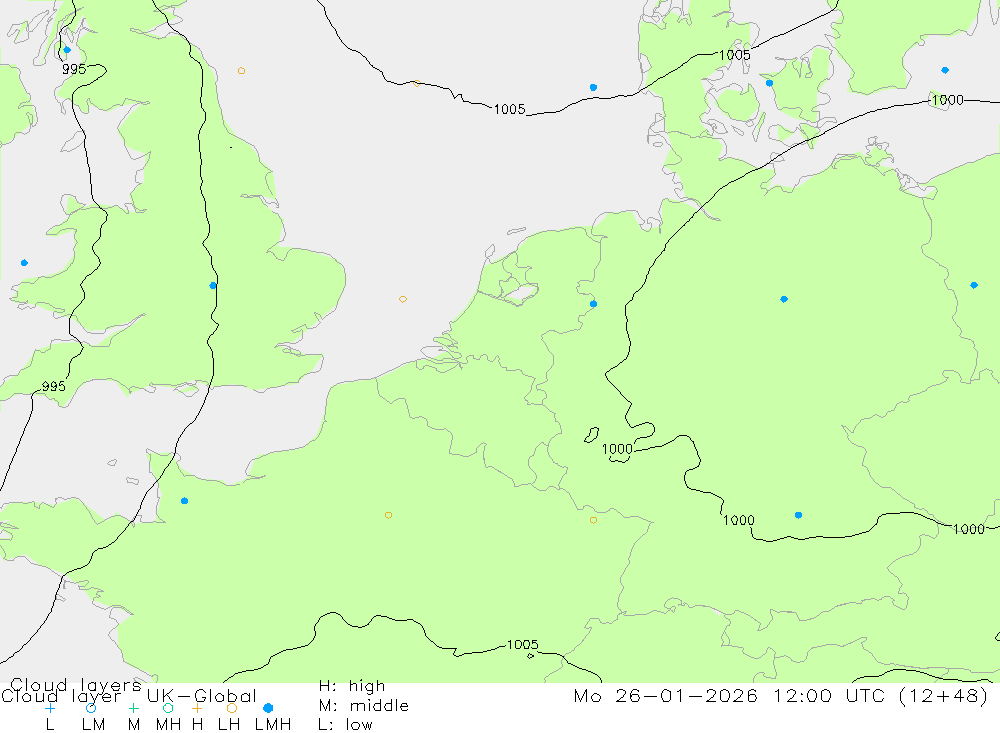This screenshot has width=1000, height=733.
Task: Select the orange LH marker off northeast England
Action: (241, 71)
